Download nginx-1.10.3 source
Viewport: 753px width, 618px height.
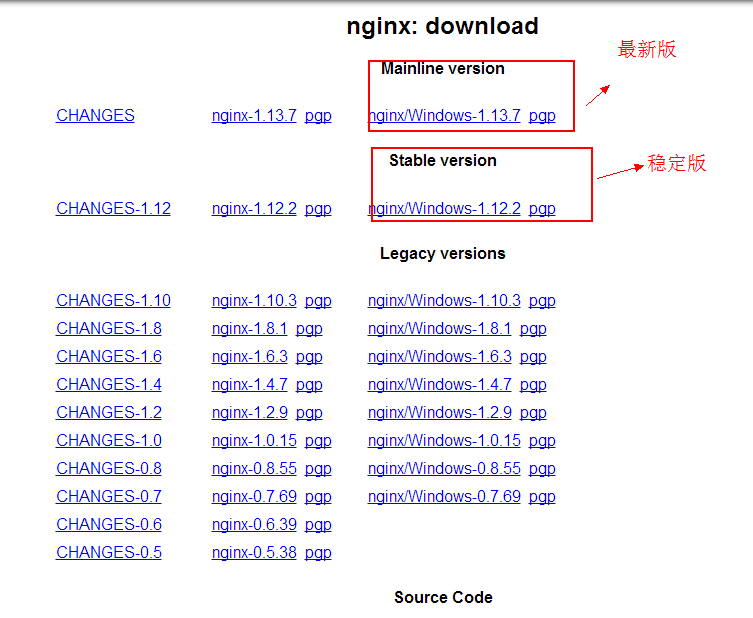pos(254,300)
